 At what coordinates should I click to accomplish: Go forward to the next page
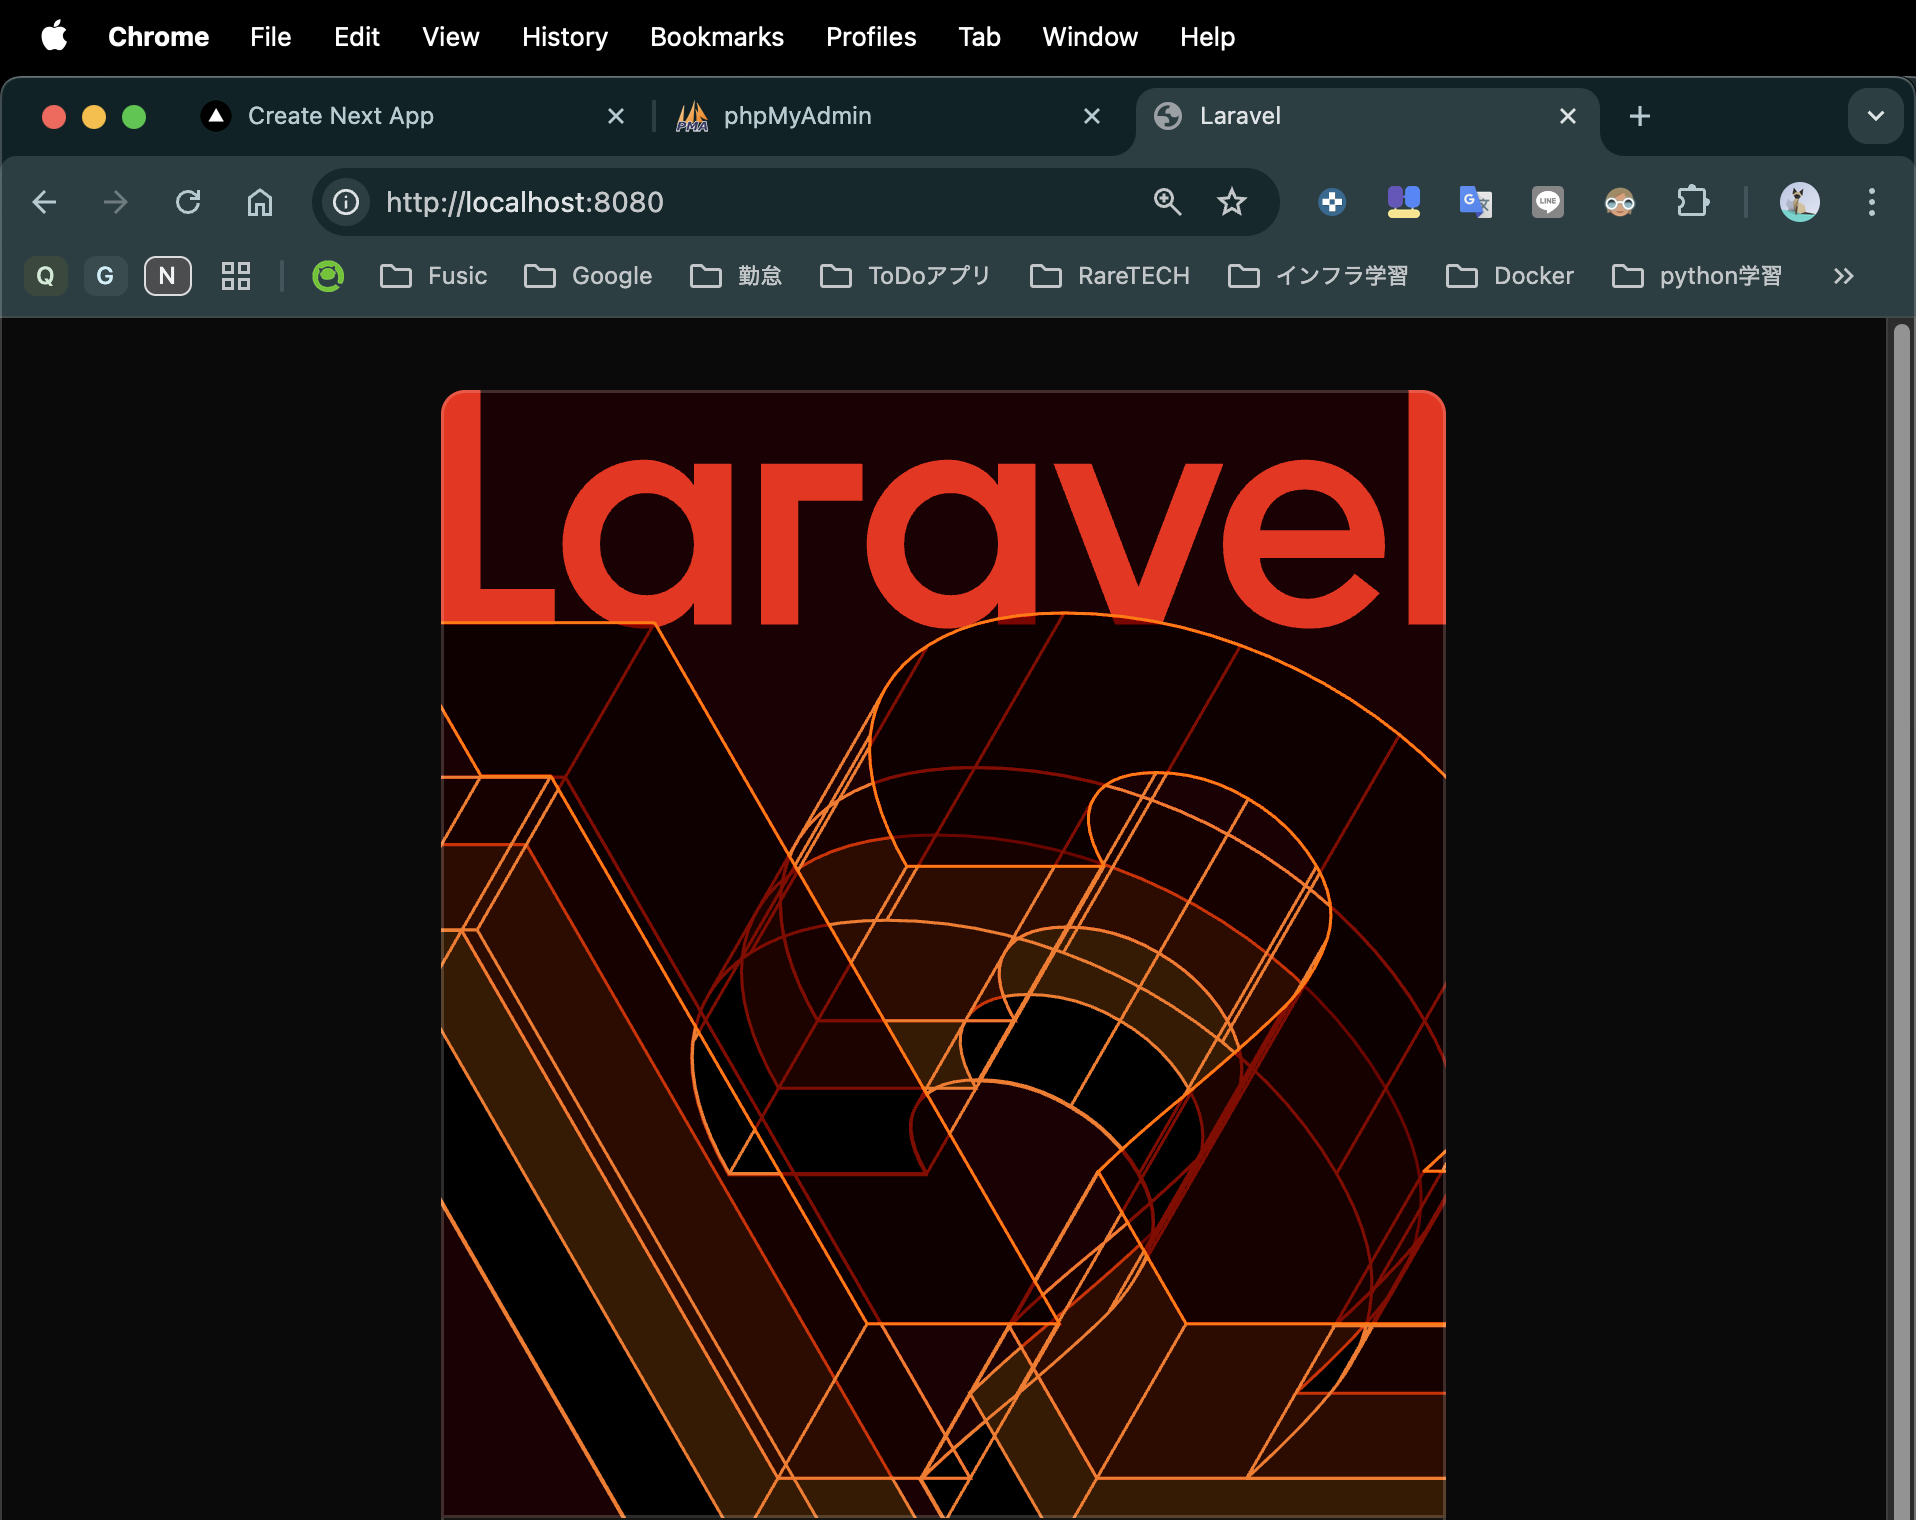(116, 202)
